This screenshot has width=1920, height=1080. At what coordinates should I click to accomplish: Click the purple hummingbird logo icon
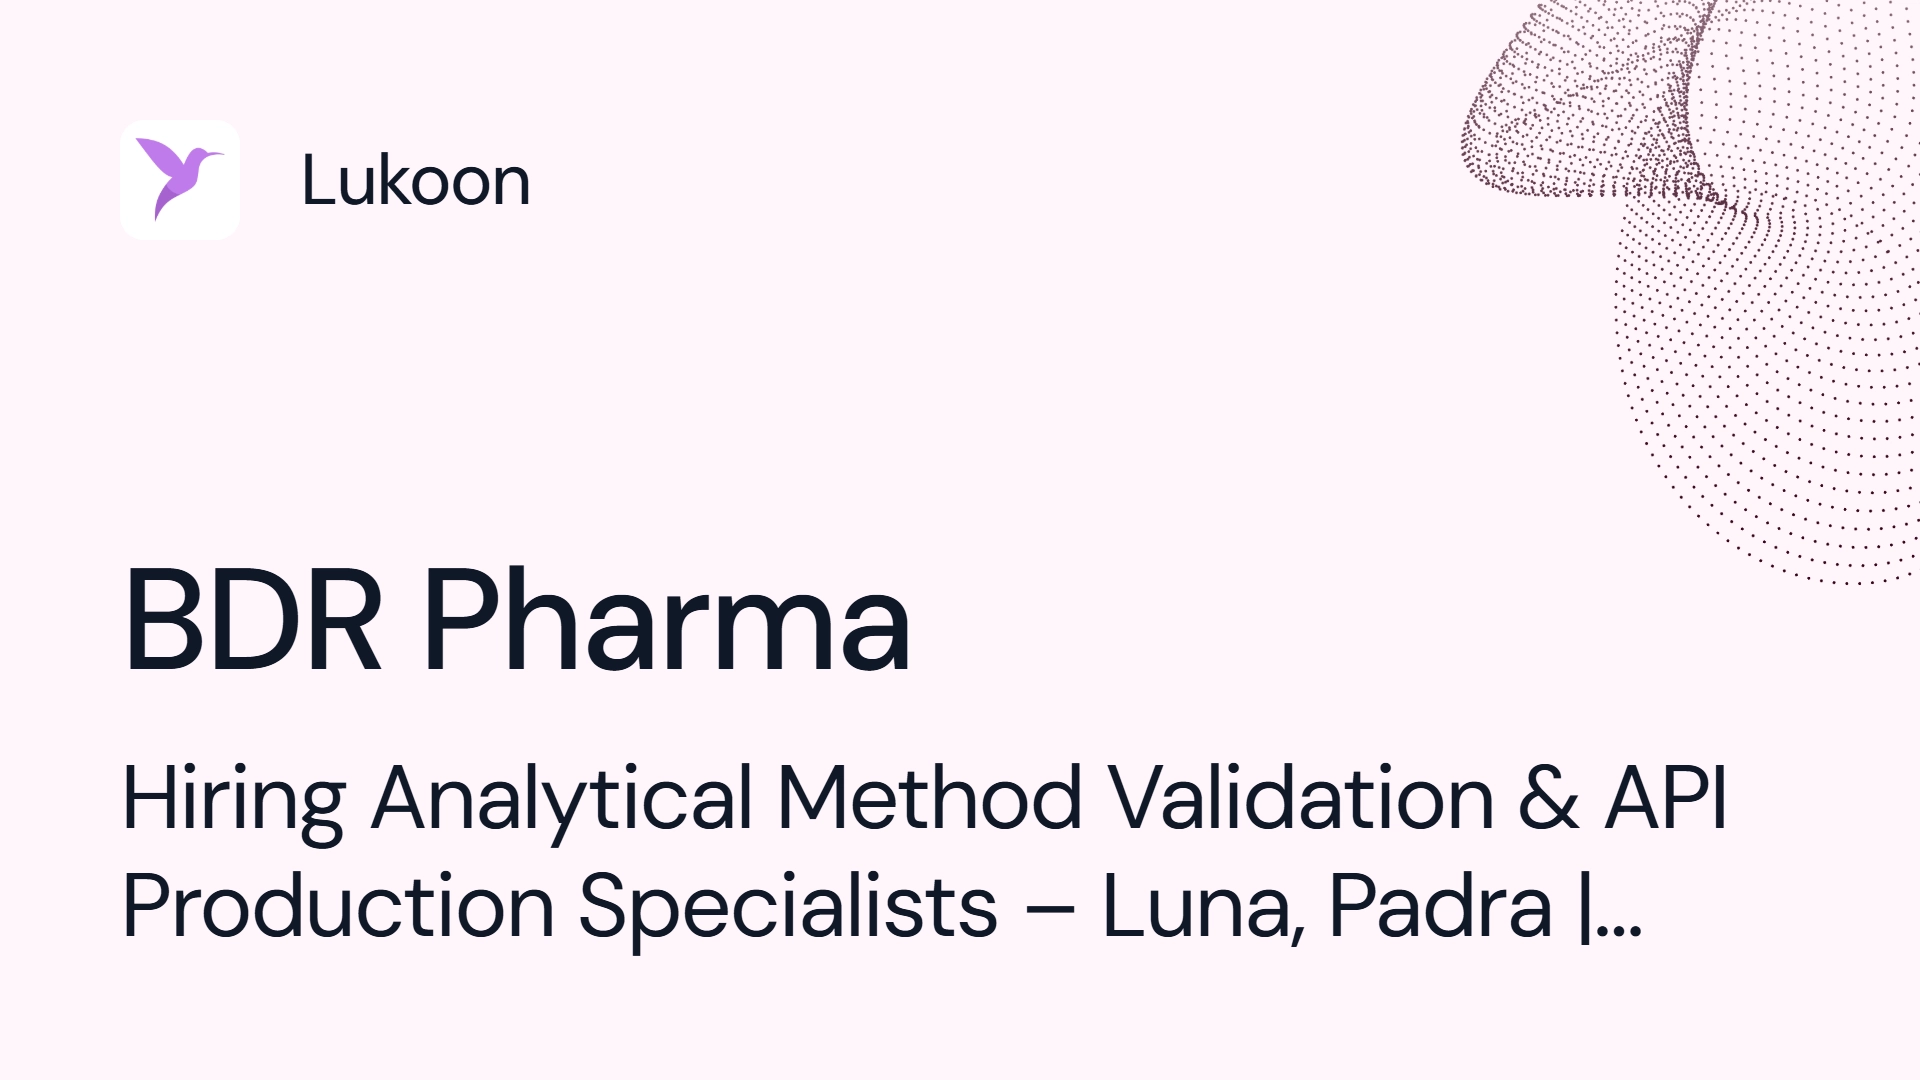point(180,179)
